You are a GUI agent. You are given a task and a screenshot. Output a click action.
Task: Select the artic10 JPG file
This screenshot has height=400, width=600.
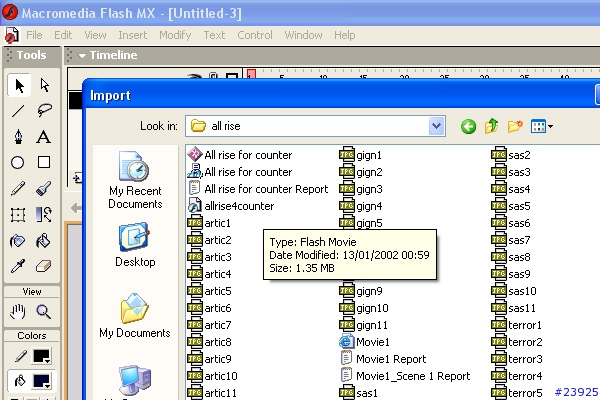pos(212,376)
